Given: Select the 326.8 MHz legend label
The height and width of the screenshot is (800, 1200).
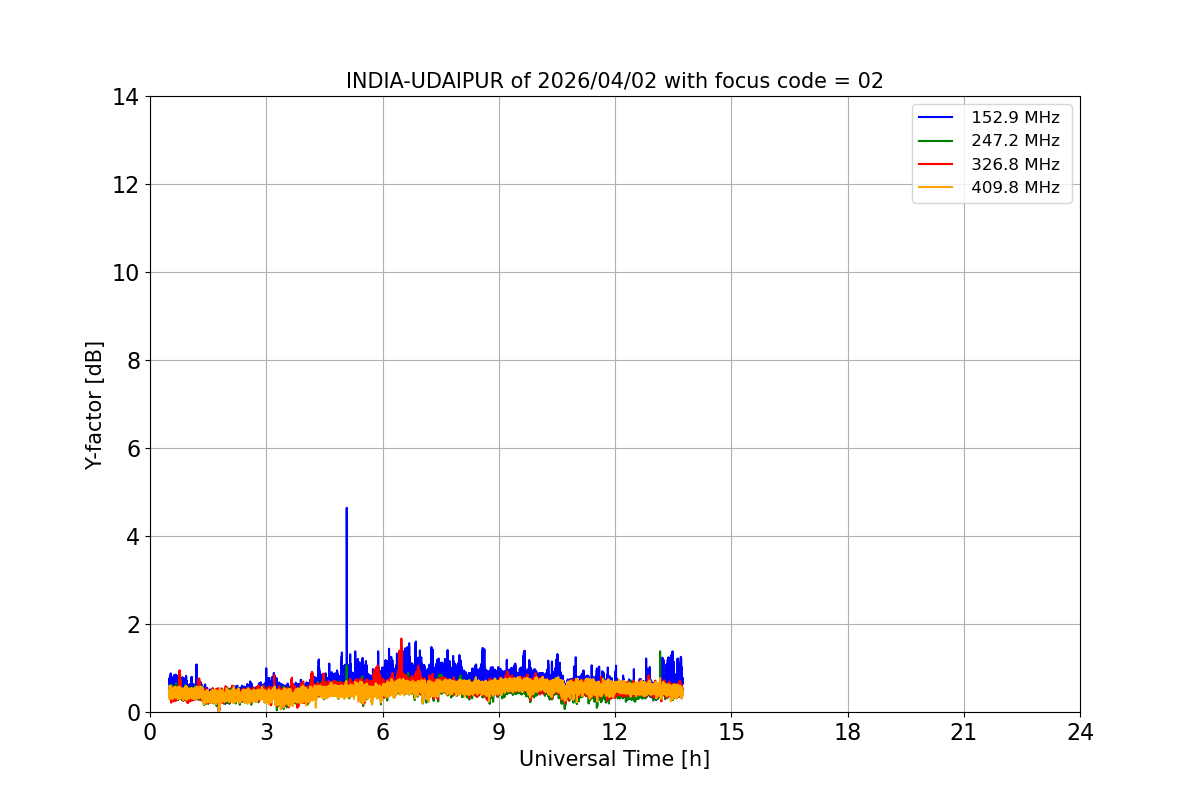Looking at the screenshot, I should click(x=1015, y=164).
